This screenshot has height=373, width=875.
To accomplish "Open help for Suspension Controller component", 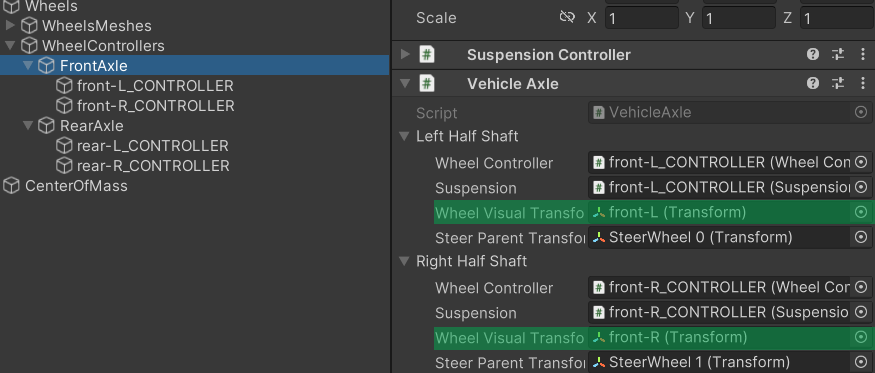I will (813, 55).
